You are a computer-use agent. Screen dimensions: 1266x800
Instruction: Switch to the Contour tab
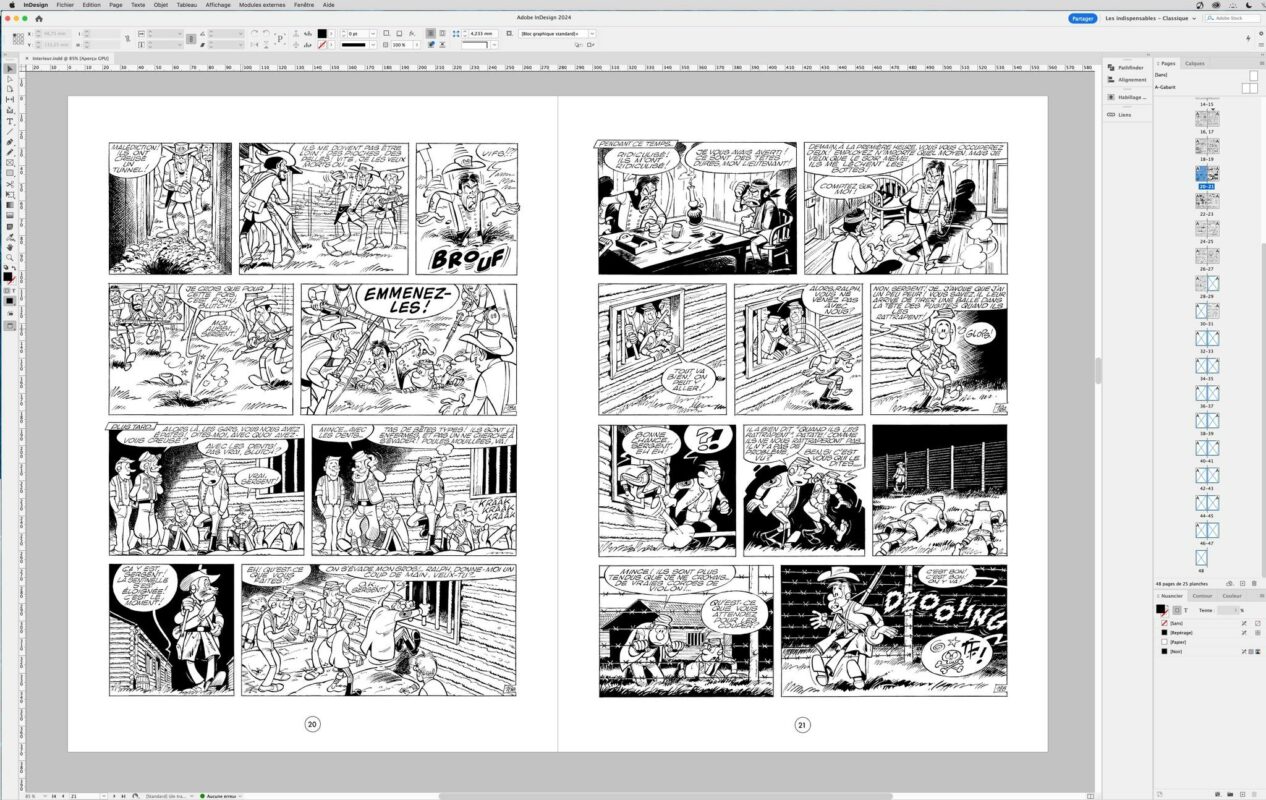[1201, 595]
